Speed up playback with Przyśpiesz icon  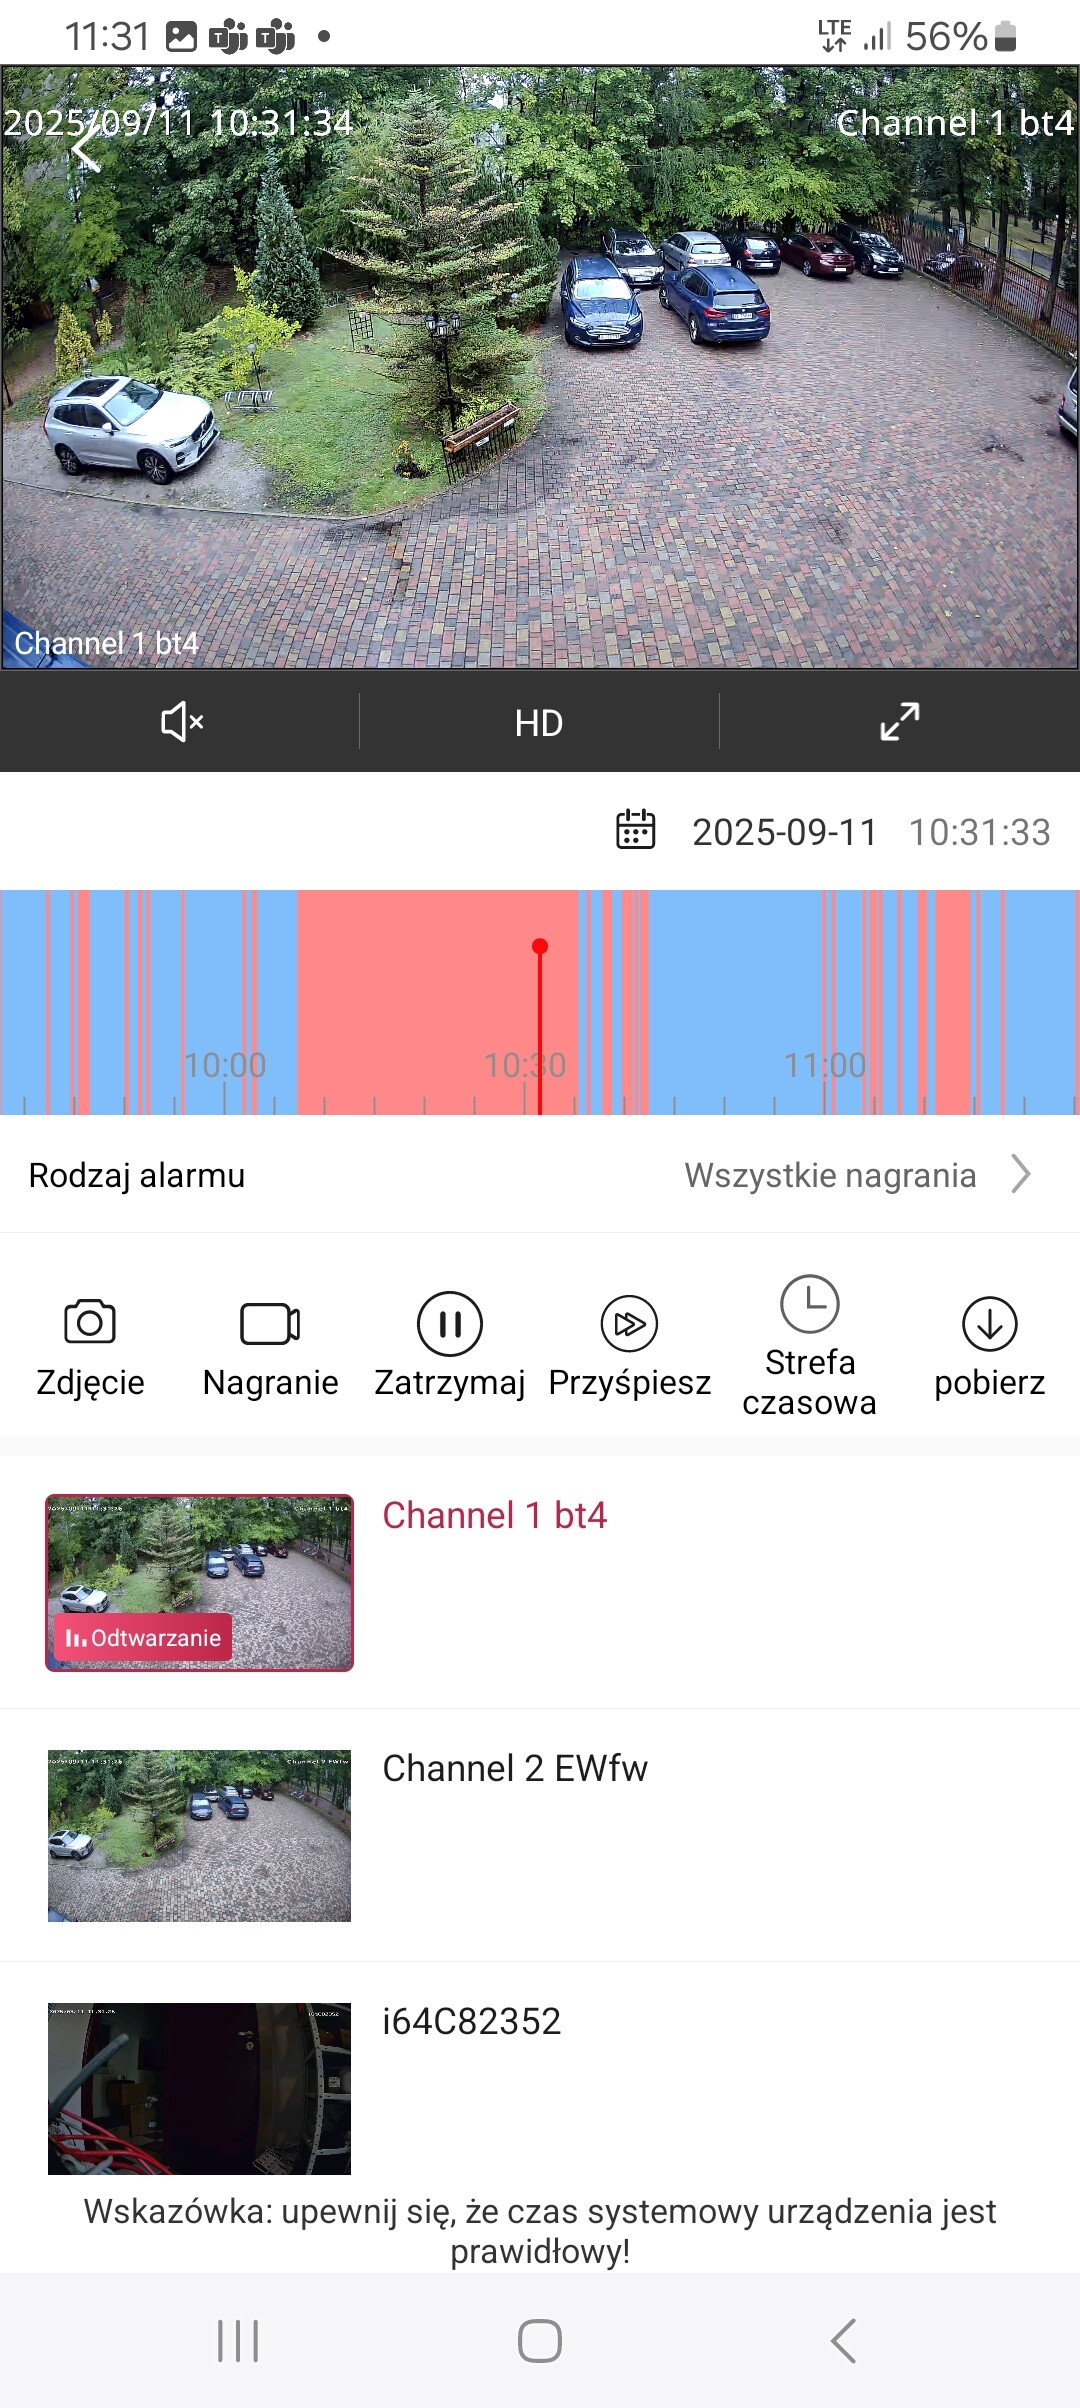point(629,1324)
